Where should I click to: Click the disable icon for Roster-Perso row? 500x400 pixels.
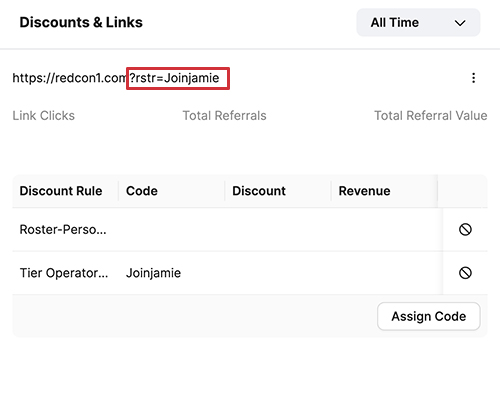tap(465, 229)
